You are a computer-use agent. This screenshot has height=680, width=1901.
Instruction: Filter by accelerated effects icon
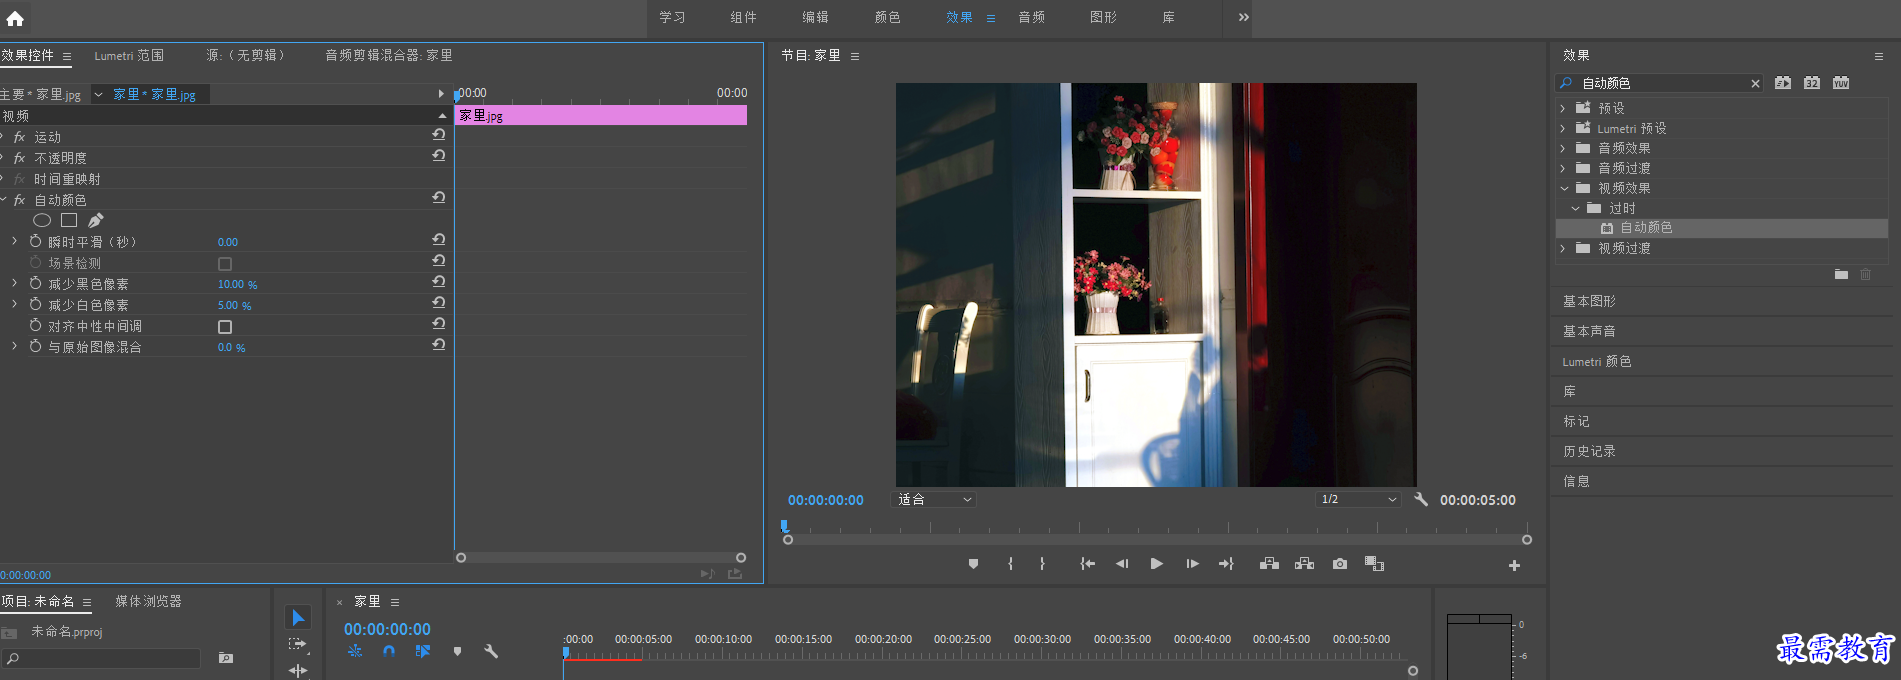pos(1783,83)
